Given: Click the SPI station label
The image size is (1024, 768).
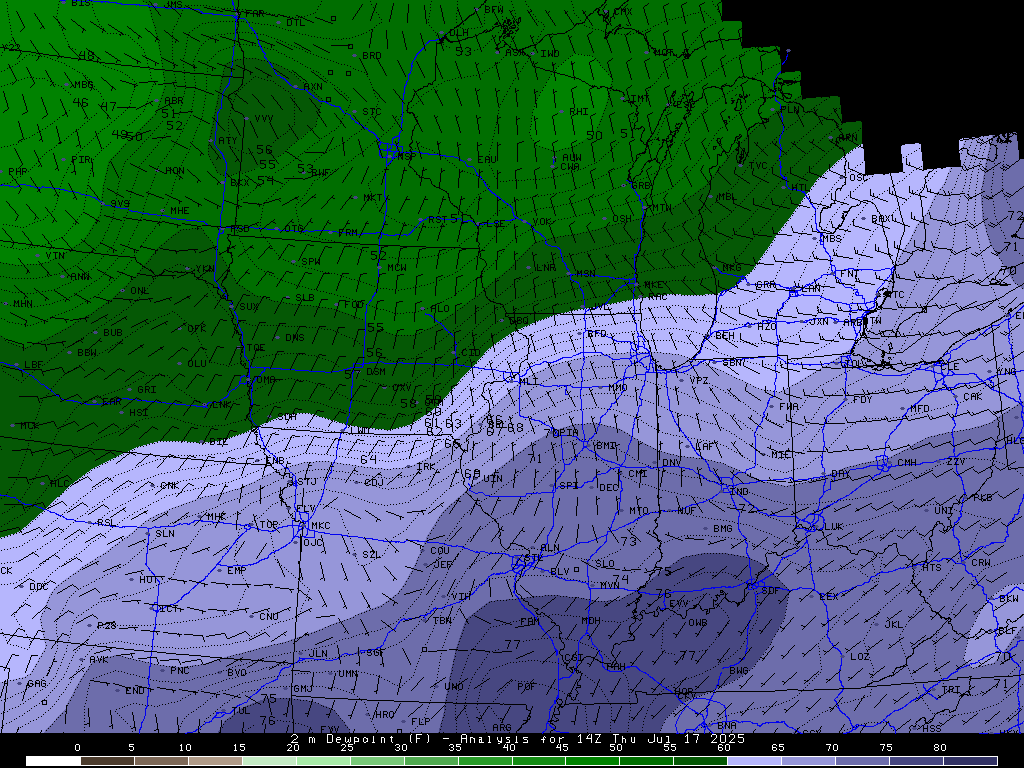Looking at the screenshot, I should point(569,487).
